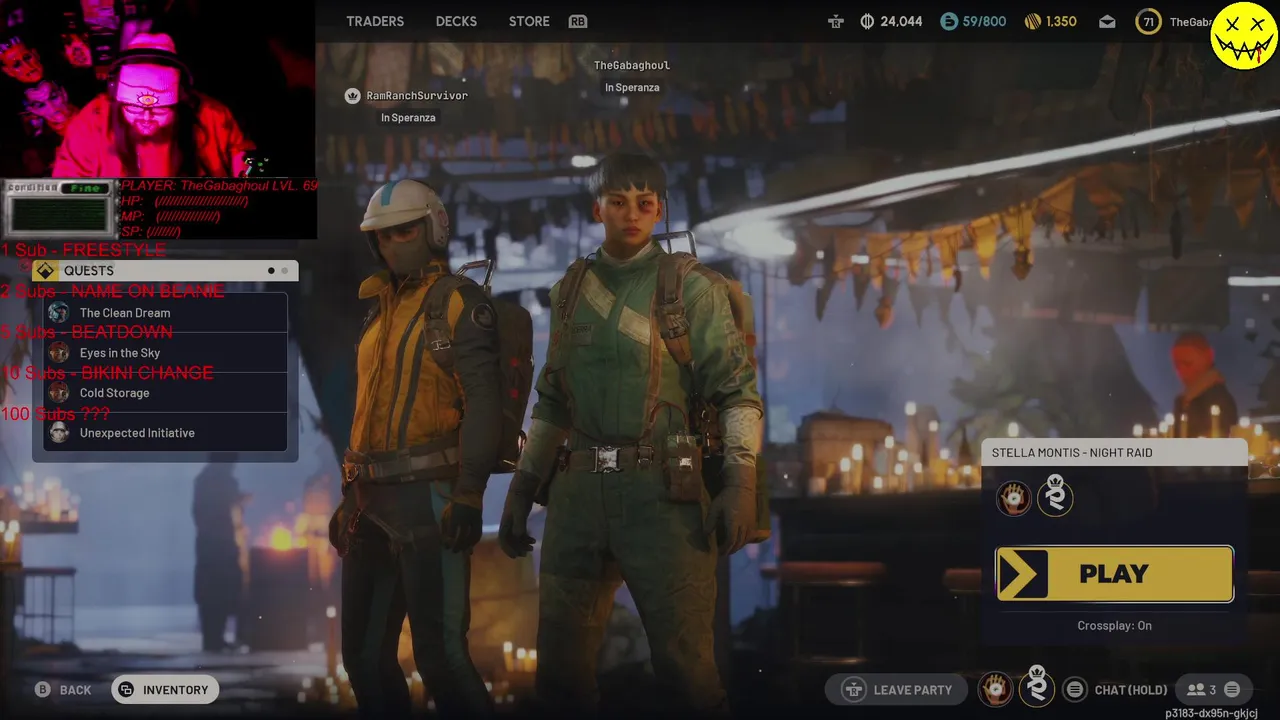Image resolution: width=1280 pixels, height=720 pixels.
Task: Click the R-stick icon in top bar
Action: (836, 21)
